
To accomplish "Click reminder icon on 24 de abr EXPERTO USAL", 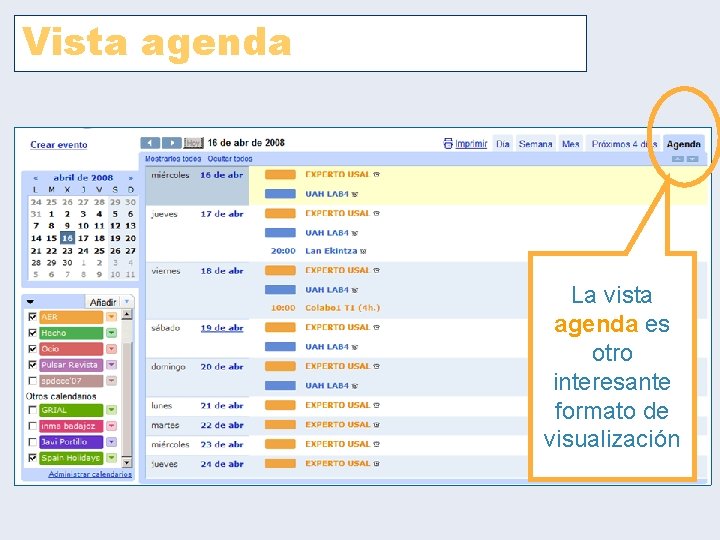I will point(377,464).
